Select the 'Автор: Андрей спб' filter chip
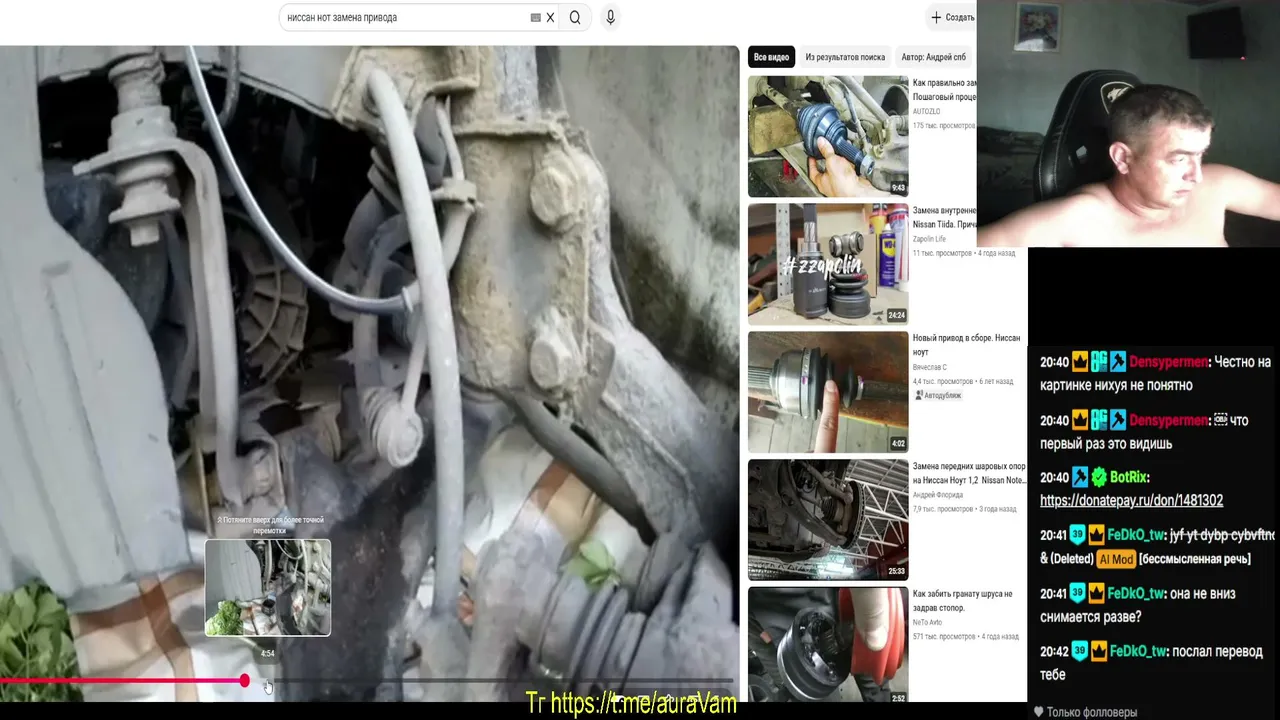 (934, 57)
